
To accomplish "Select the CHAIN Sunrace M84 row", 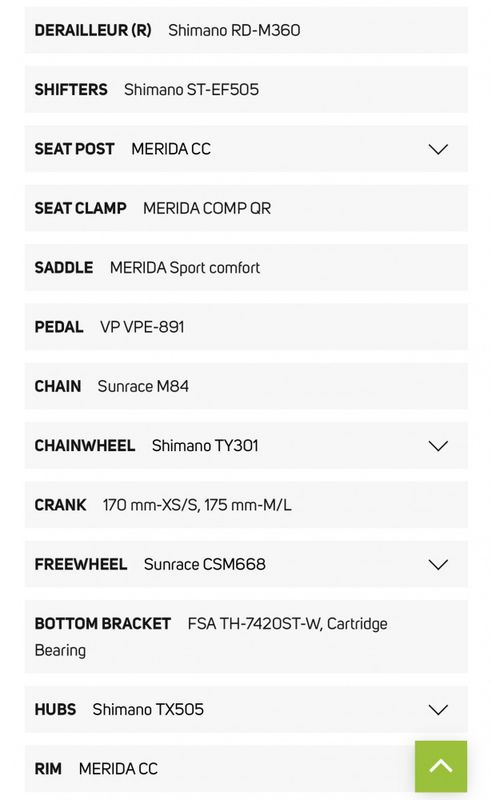I will point(246,386).
